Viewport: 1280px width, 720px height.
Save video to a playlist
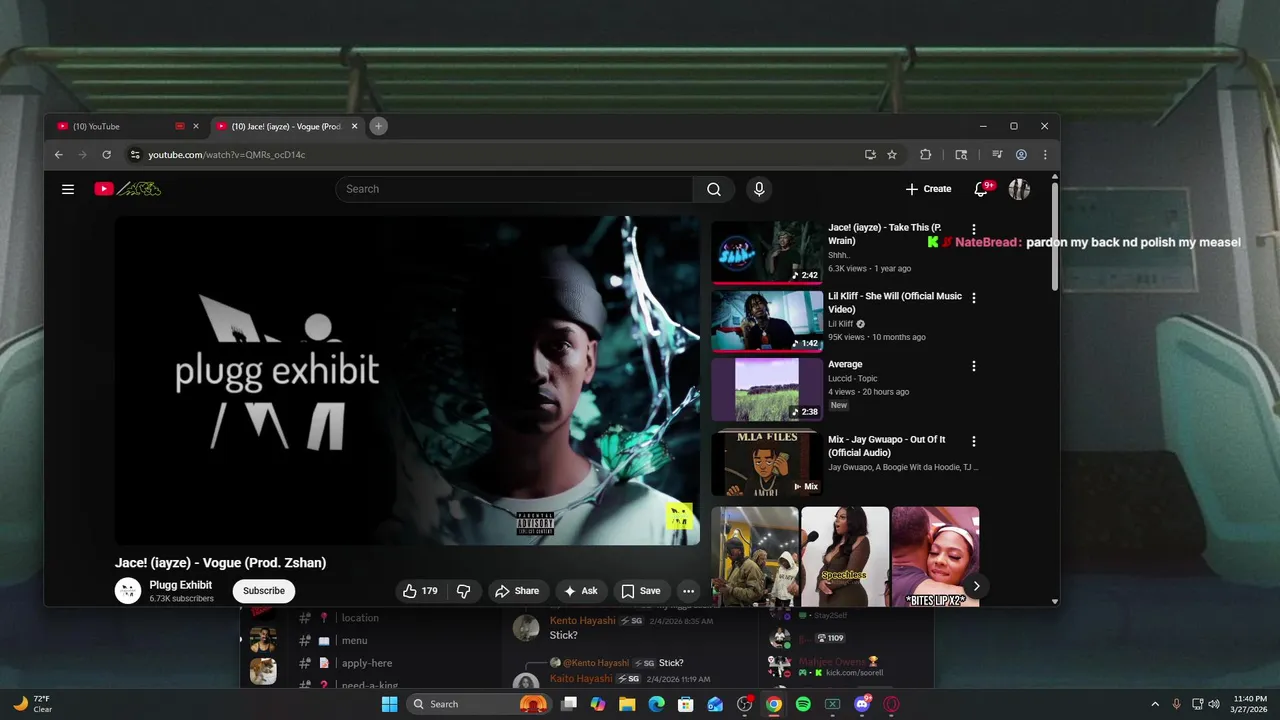[x=641, y=591]
